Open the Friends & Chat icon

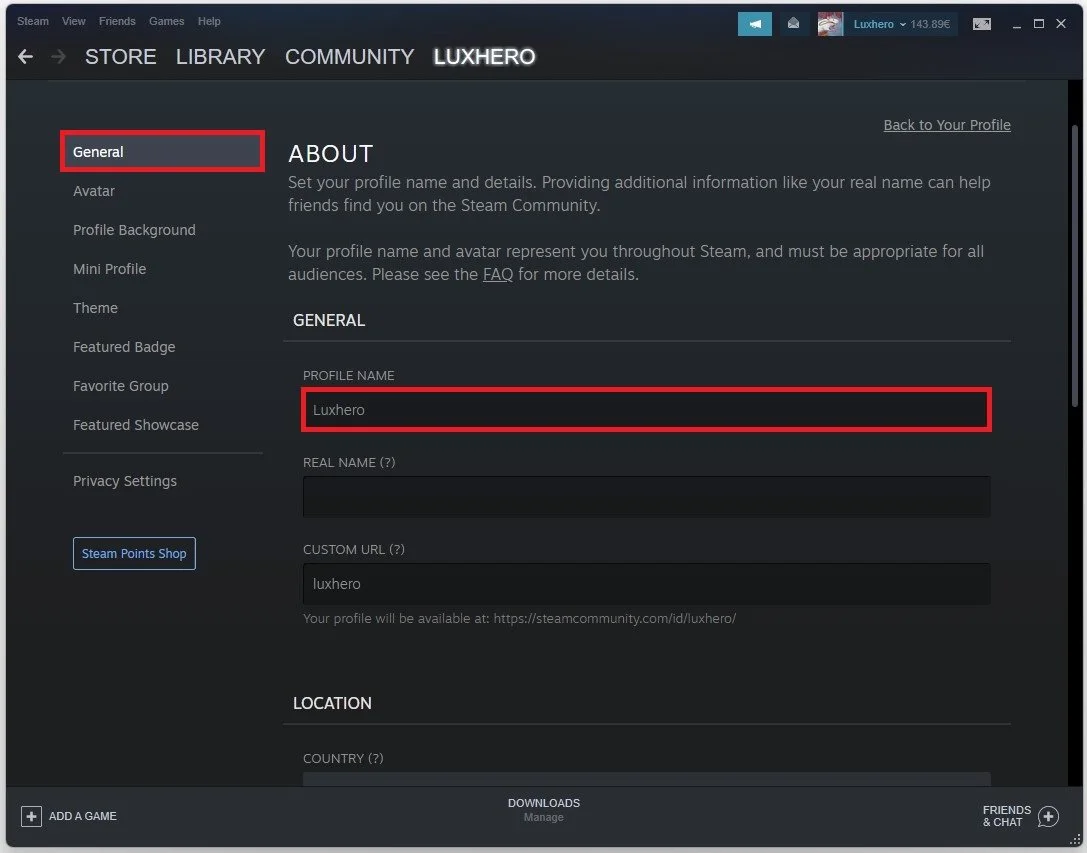click(1047, 816)
